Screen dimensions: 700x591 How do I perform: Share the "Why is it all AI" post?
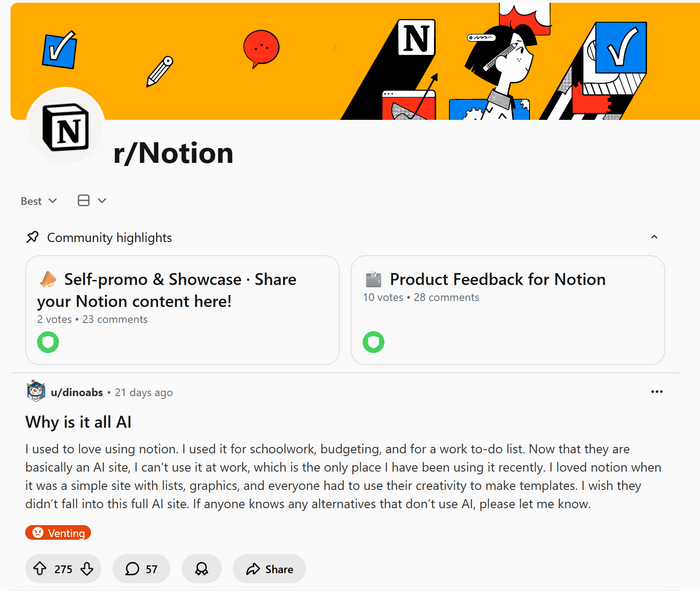tap(269, 569)
